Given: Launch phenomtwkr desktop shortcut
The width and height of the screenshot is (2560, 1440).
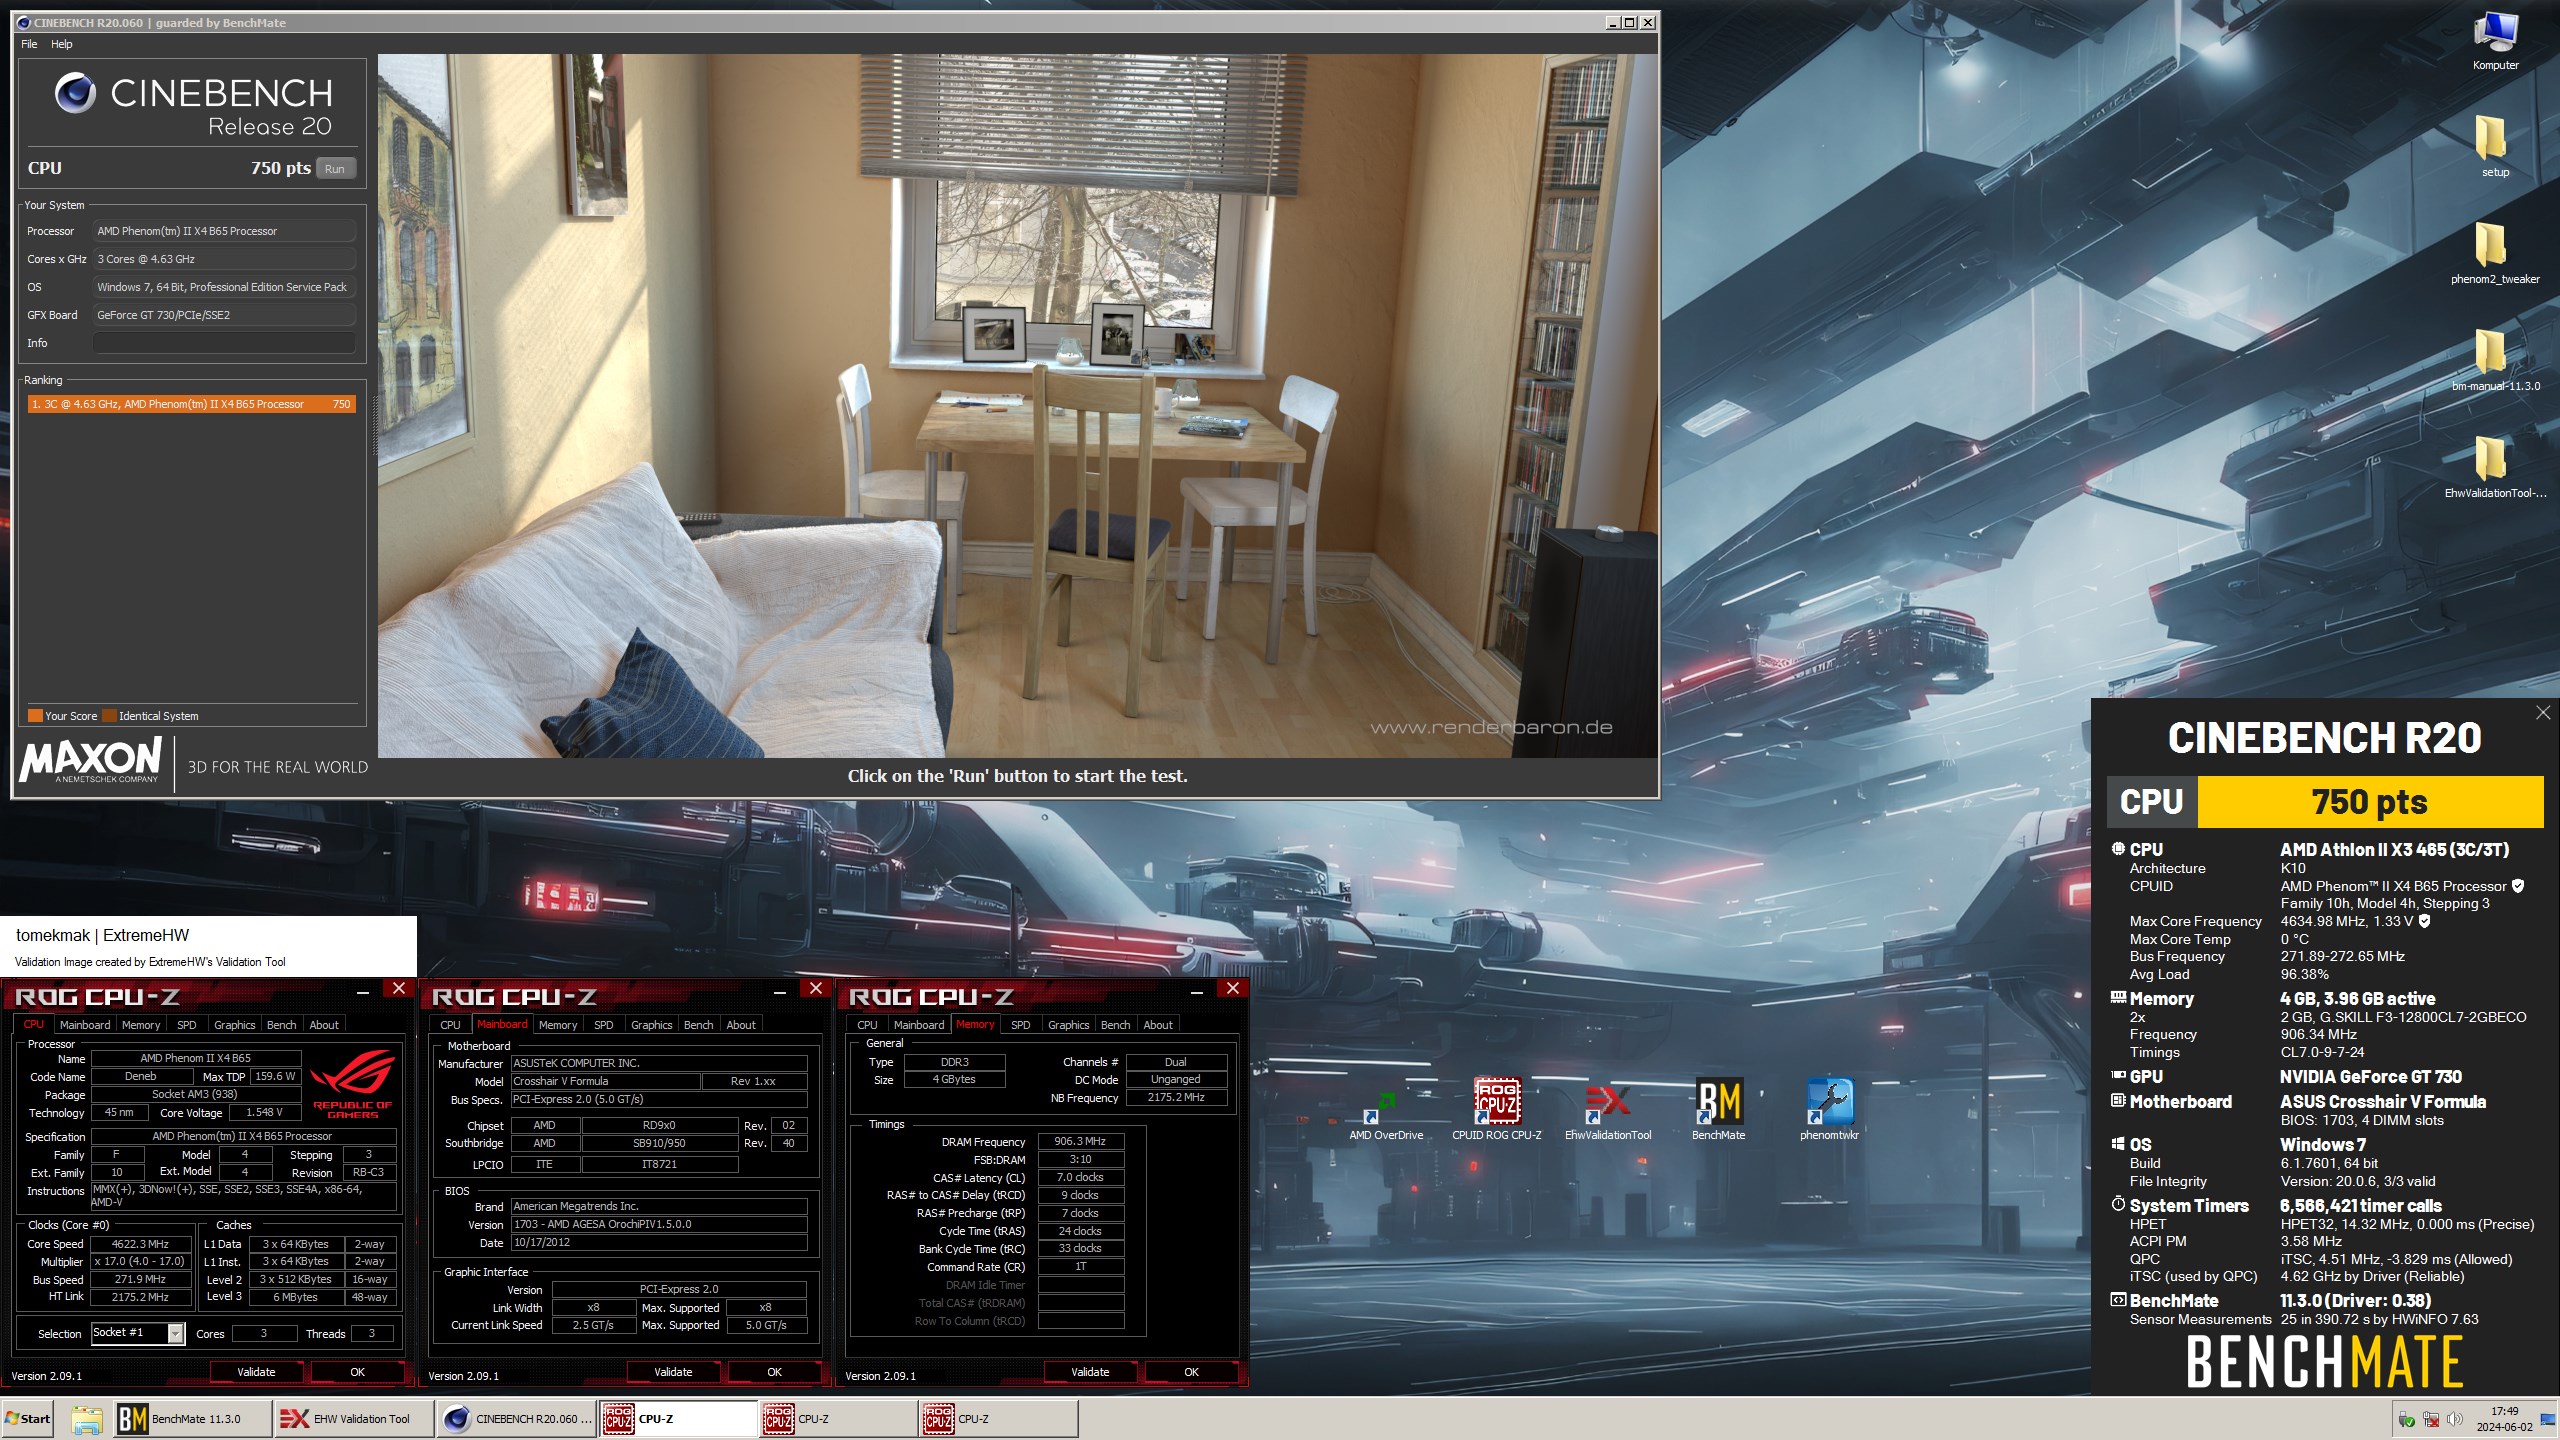Looking at the screenshot, I should (x=1829, y=1110).
